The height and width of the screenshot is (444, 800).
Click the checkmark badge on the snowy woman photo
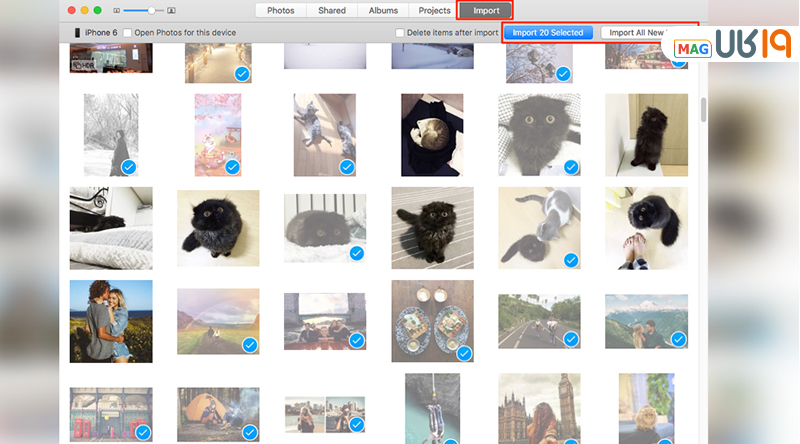[128, 166]
